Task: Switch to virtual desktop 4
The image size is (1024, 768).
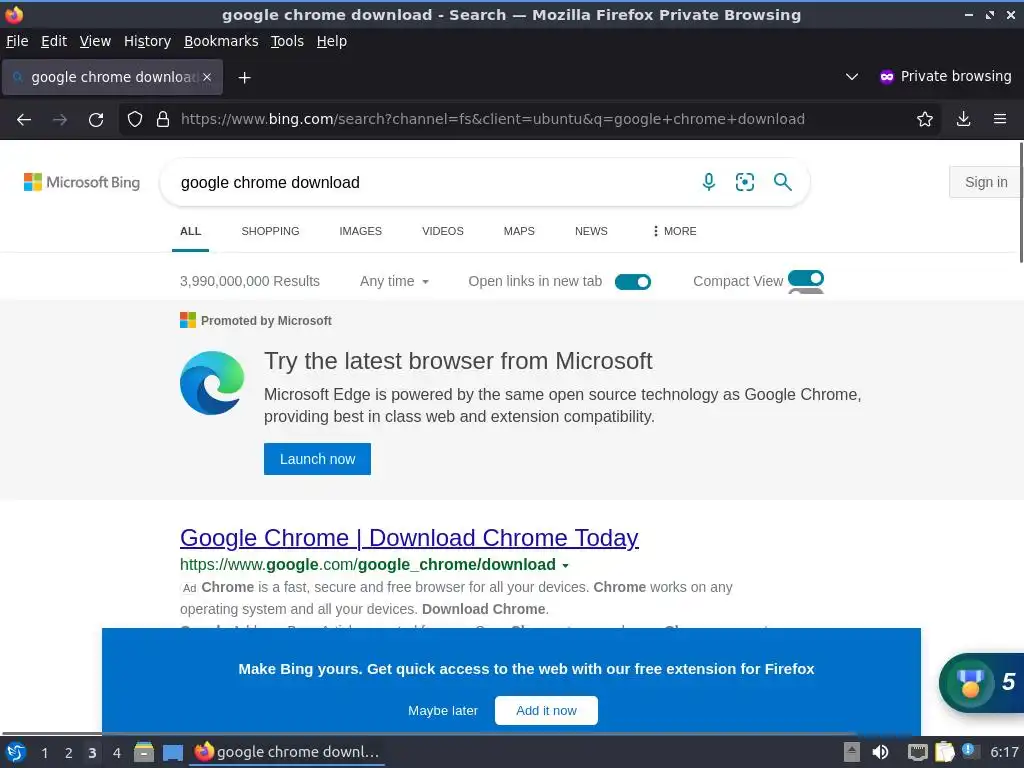Action: tap(117, 753)
